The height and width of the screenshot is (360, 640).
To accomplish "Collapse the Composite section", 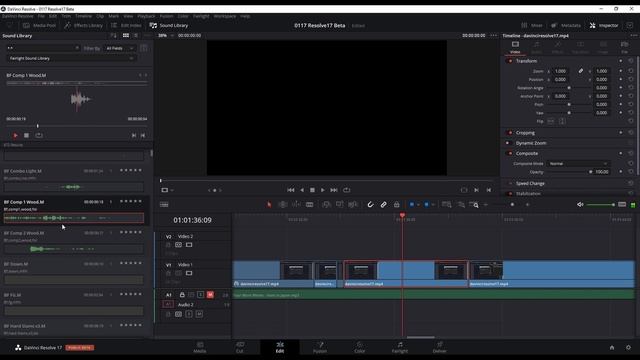I will [527, 153].
